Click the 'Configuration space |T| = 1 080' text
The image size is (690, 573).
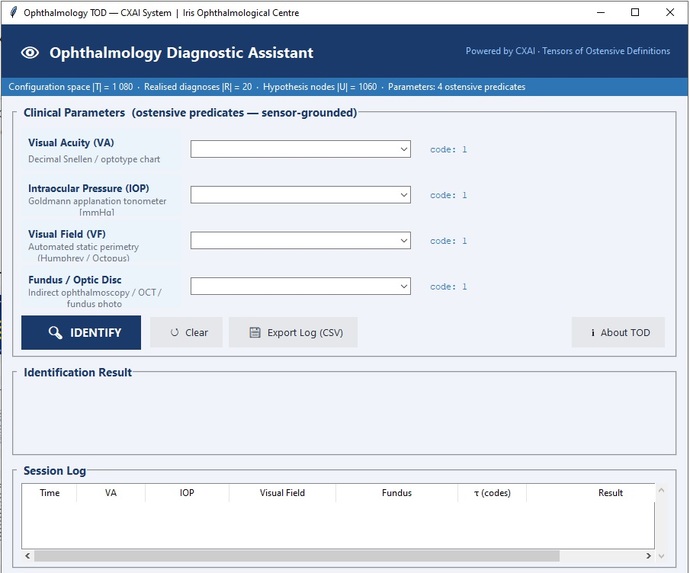tap(70, 87)
